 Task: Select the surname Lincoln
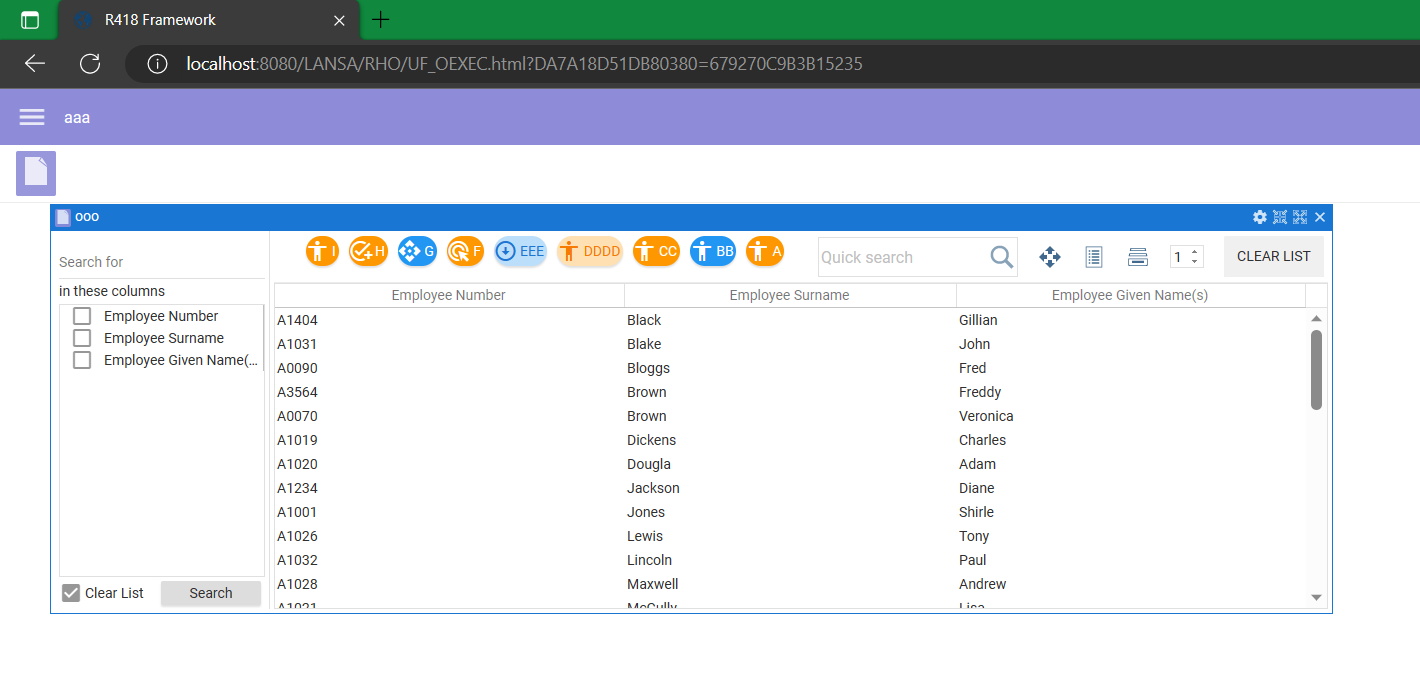click(649, 560)
